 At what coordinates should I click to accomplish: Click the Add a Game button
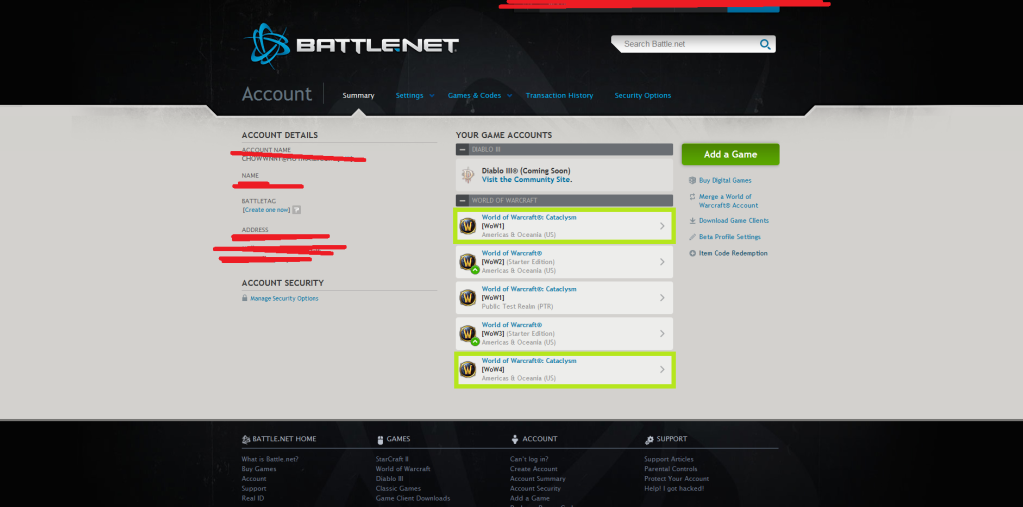[x=730, y=155]
